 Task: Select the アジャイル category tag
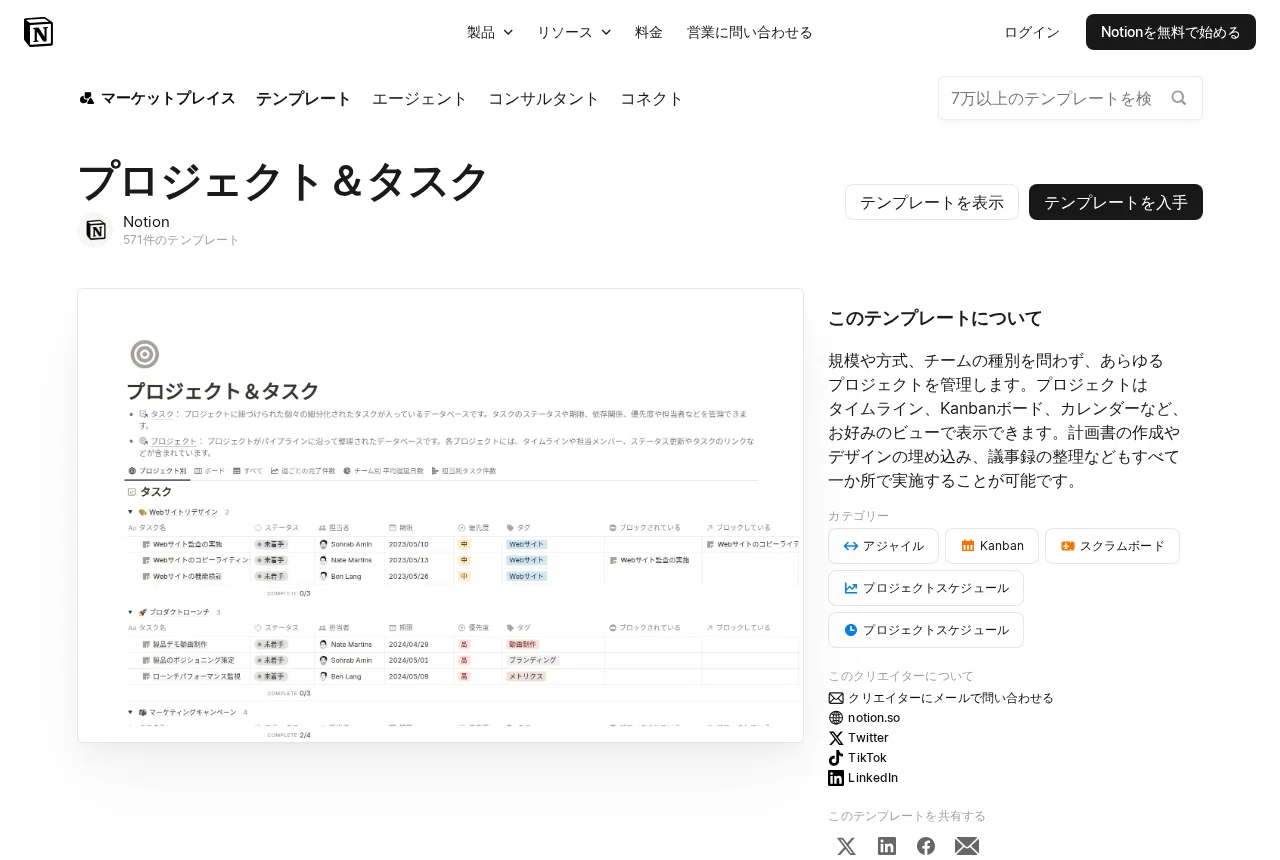pos(883,546)
